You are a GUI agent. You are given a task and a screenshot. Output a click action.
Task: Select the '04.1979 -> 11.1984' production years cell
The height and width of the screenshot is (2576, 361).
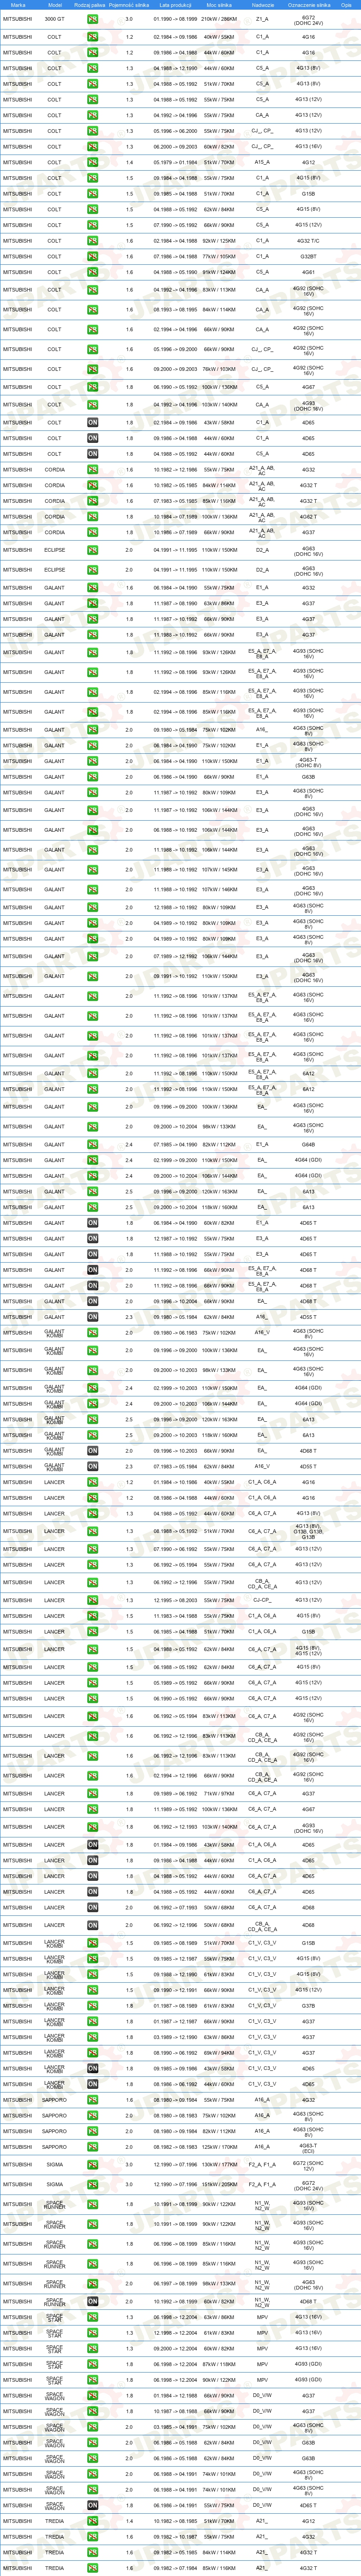point(174,162)
